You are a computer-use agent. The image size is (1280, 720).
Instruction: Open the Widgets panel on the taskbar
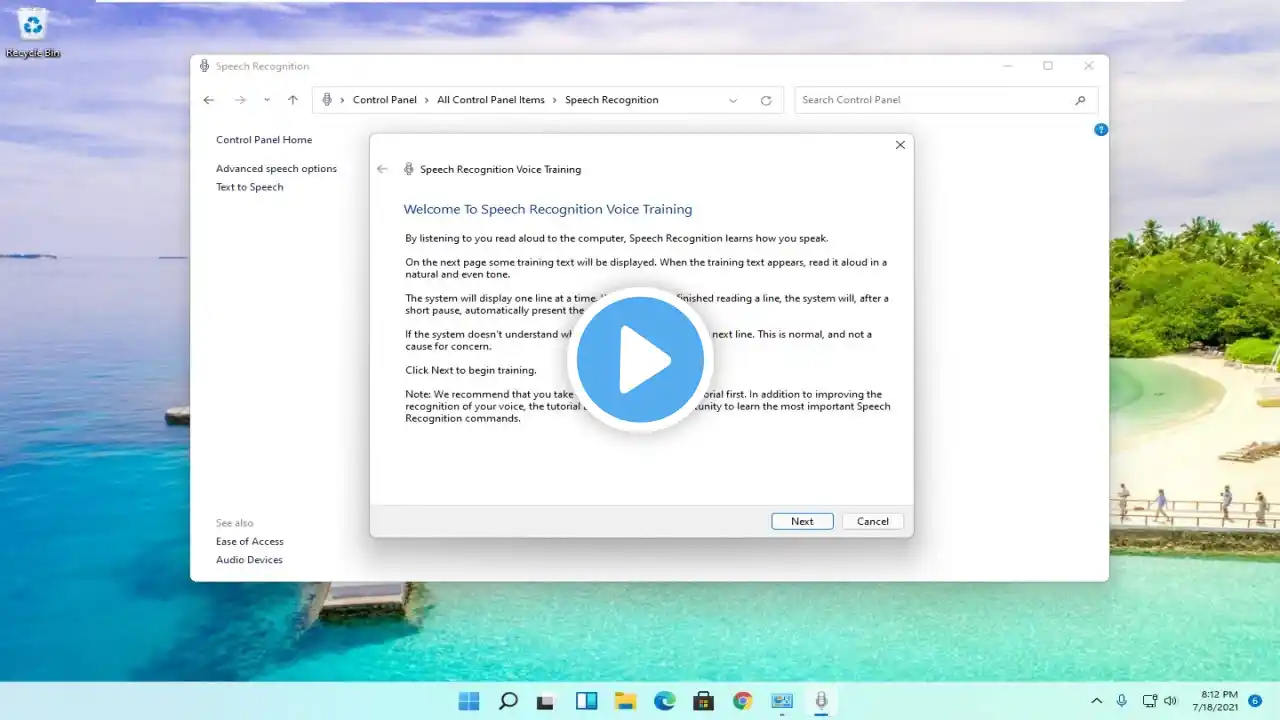tap(586, 701)
